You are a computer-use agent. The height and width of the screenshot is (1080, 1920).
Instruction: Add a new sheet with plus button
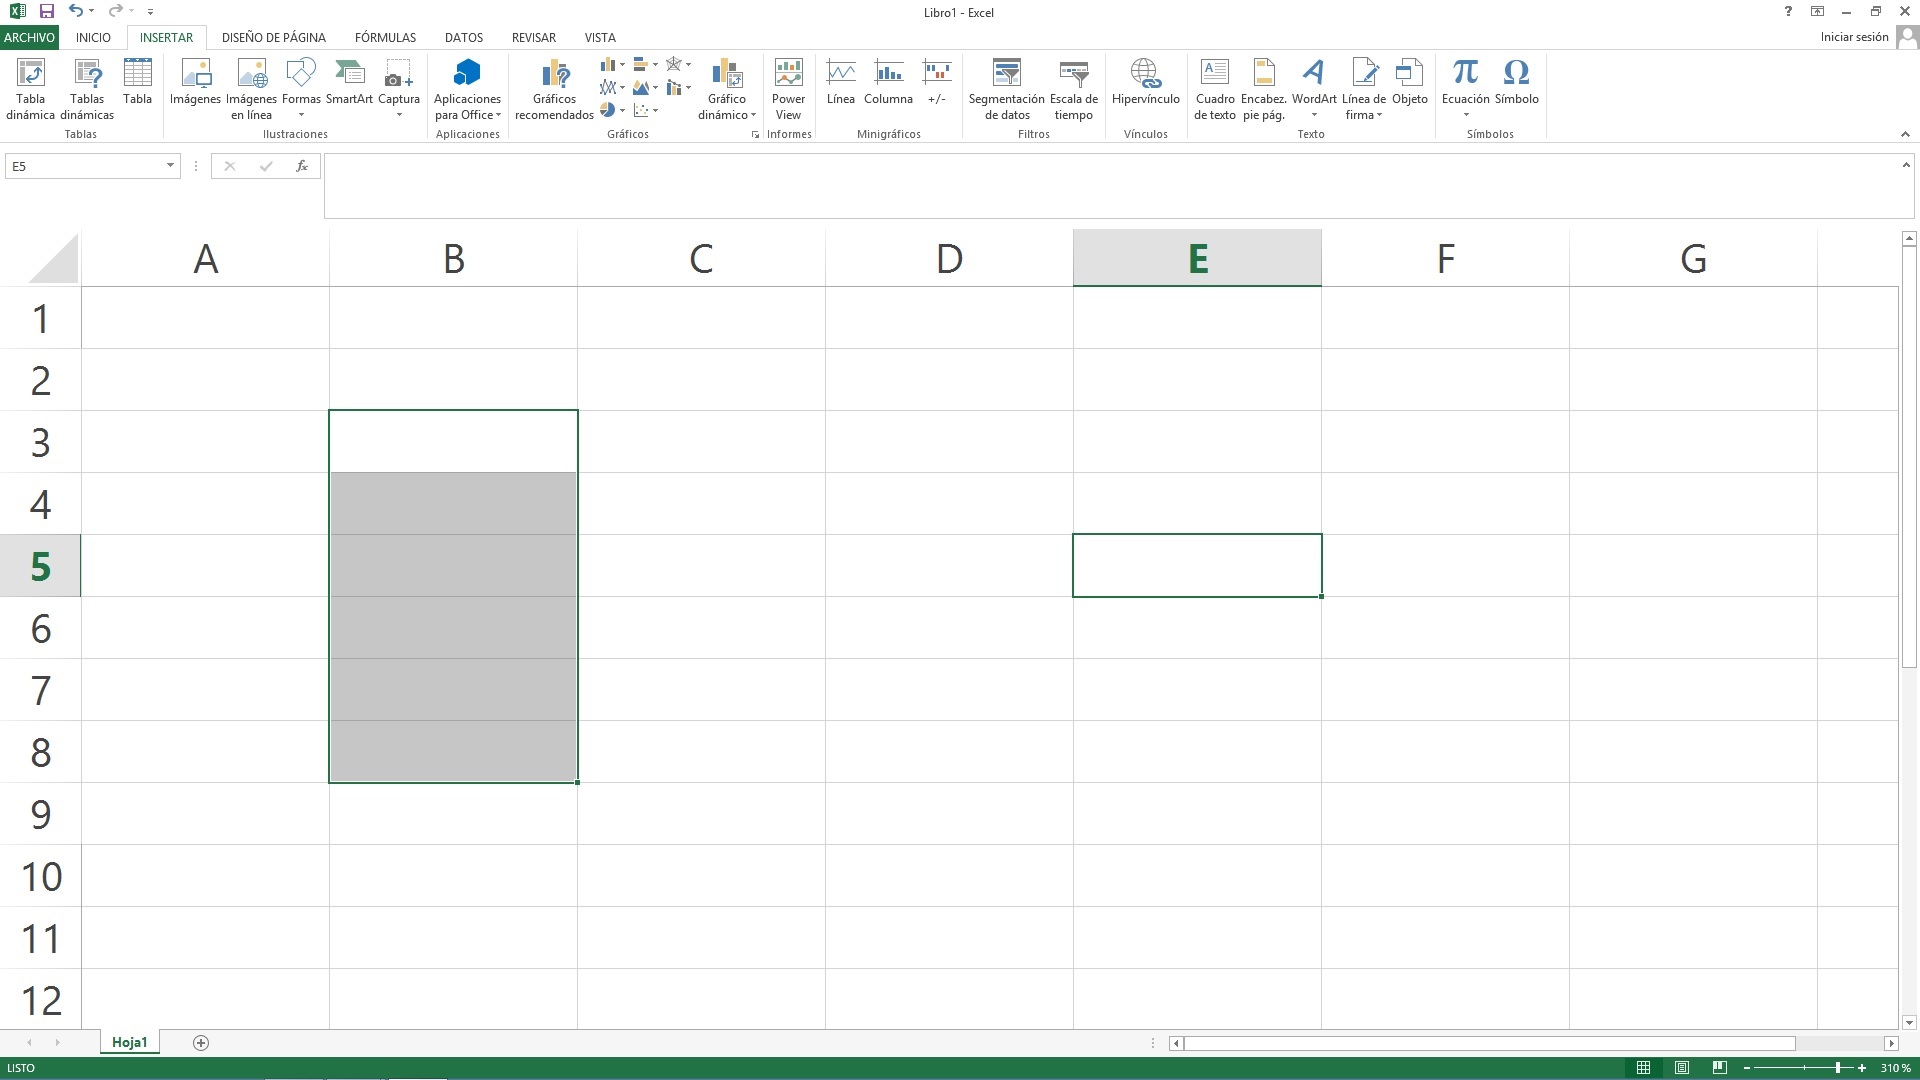pyautogui.click(x=201, y=1043)
